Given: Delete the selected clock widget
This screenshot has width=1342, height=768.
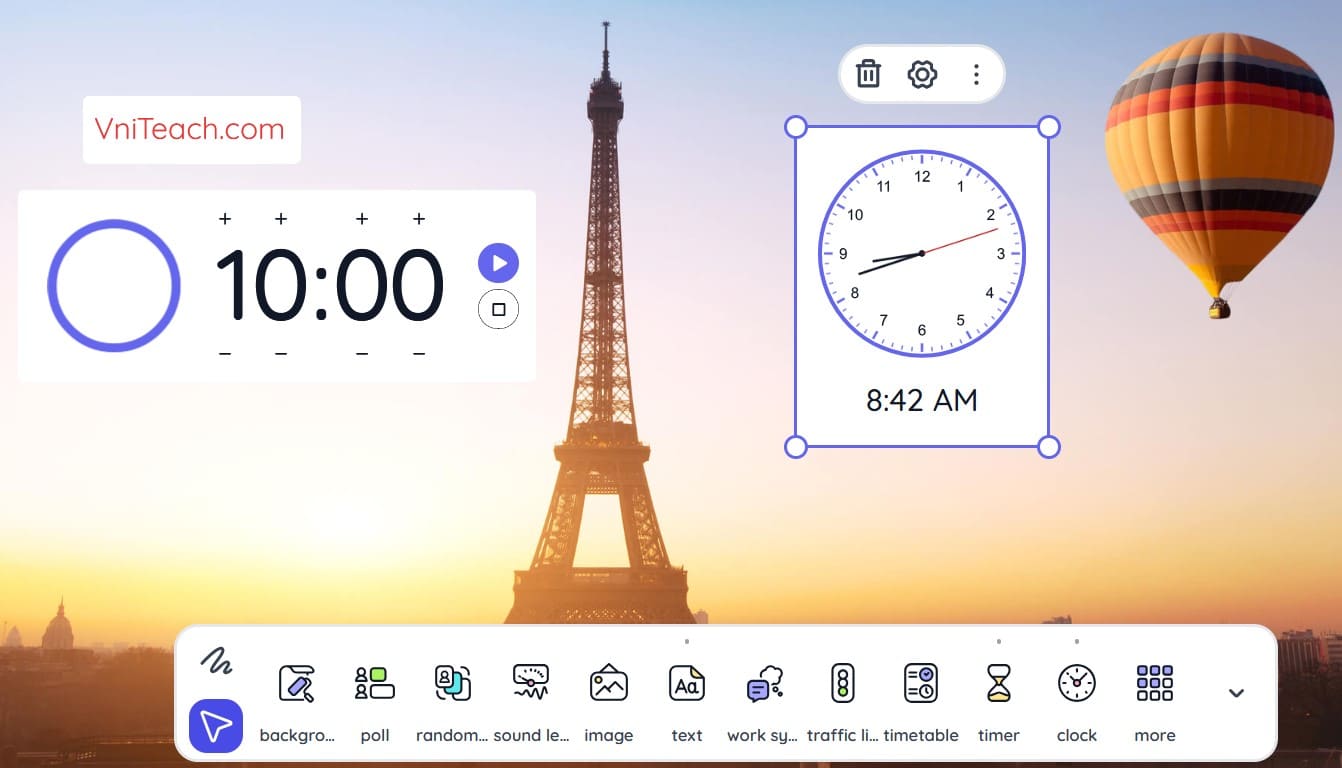Looking at the screenshot, I should [868, 74].
